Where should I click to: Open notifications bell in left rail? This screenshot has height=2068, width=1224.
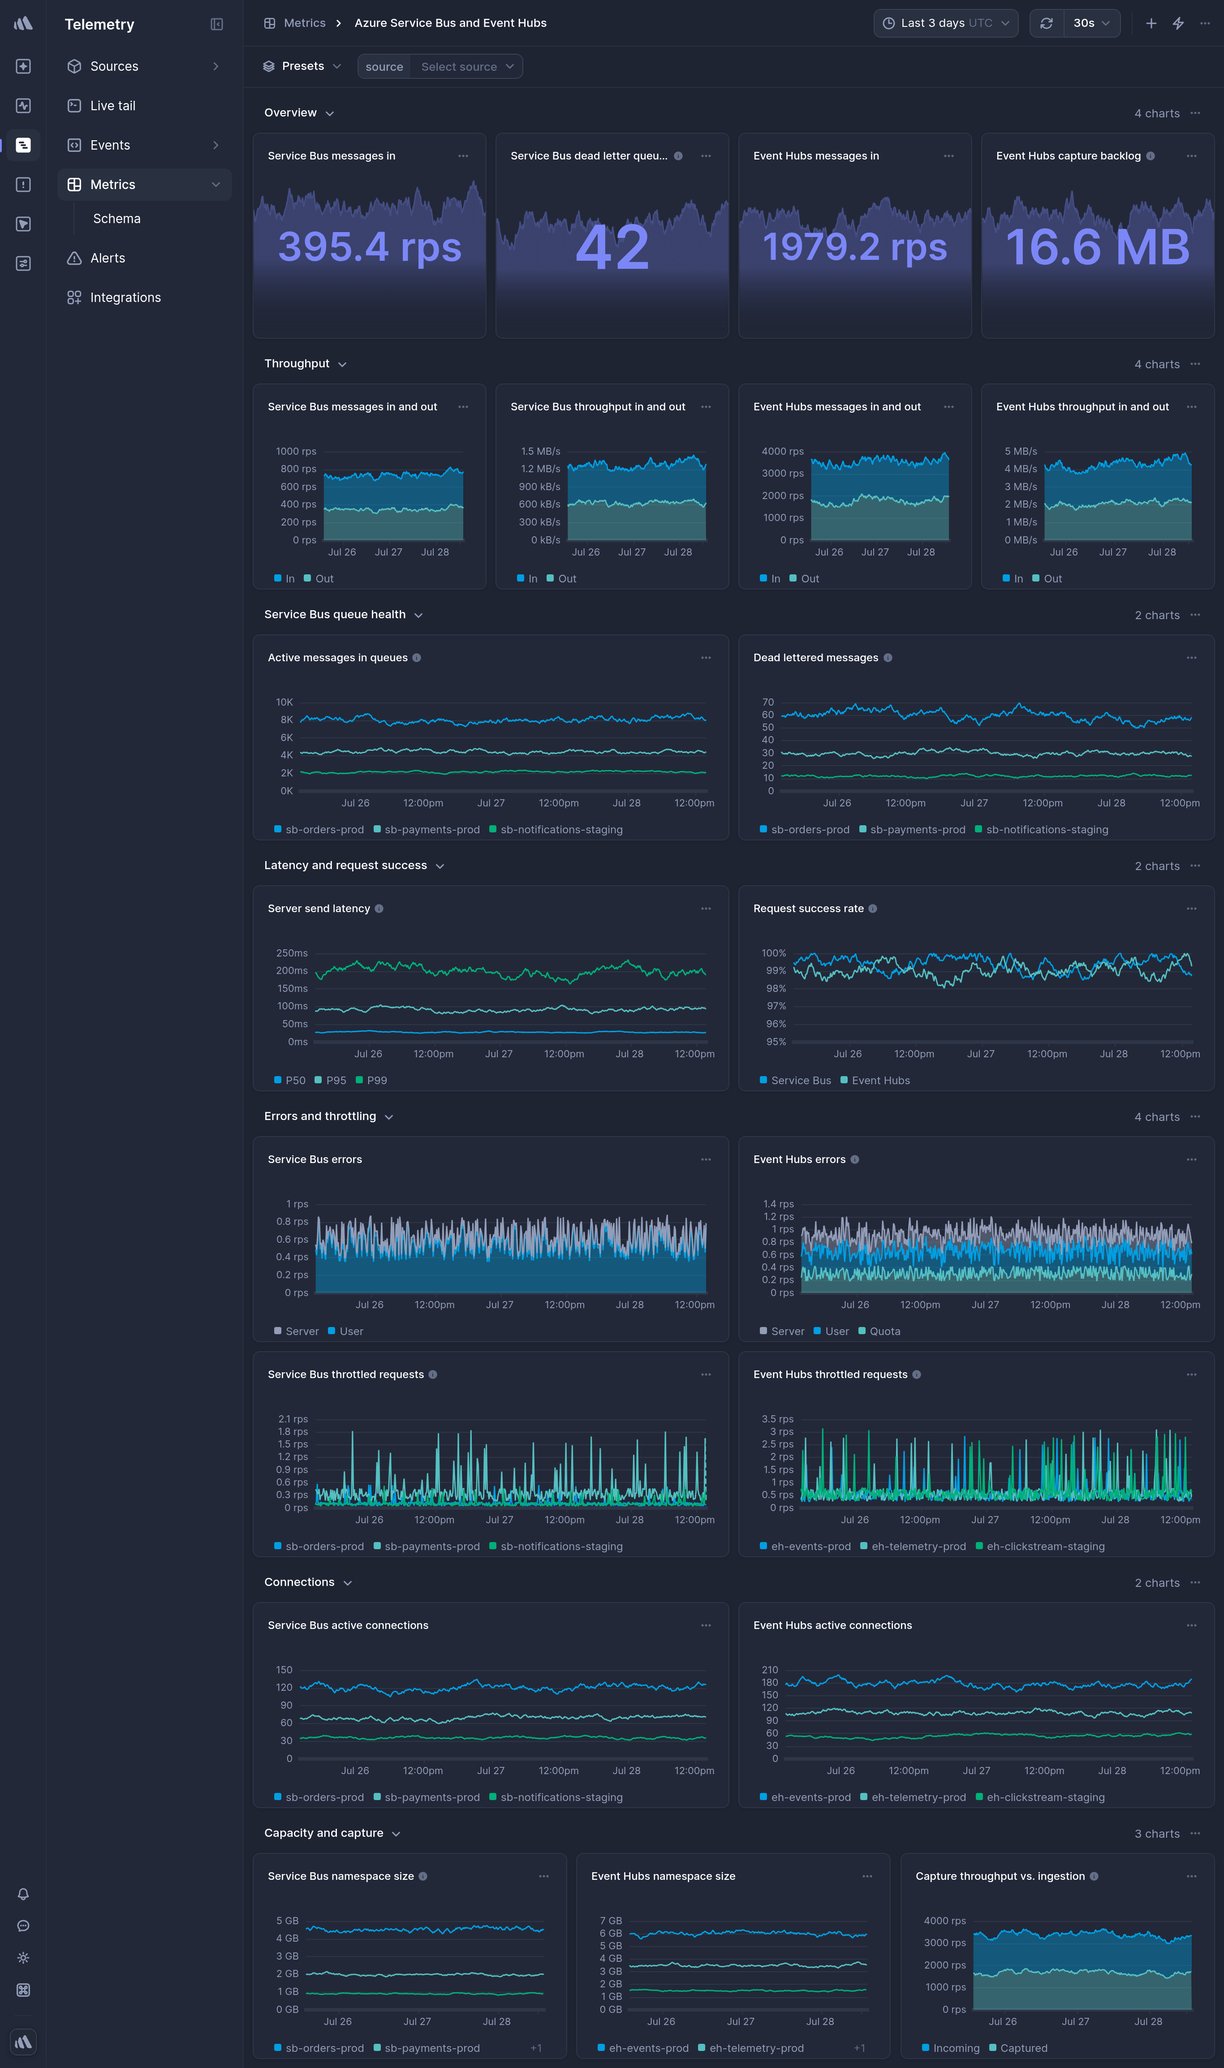tap(23, 1895)
